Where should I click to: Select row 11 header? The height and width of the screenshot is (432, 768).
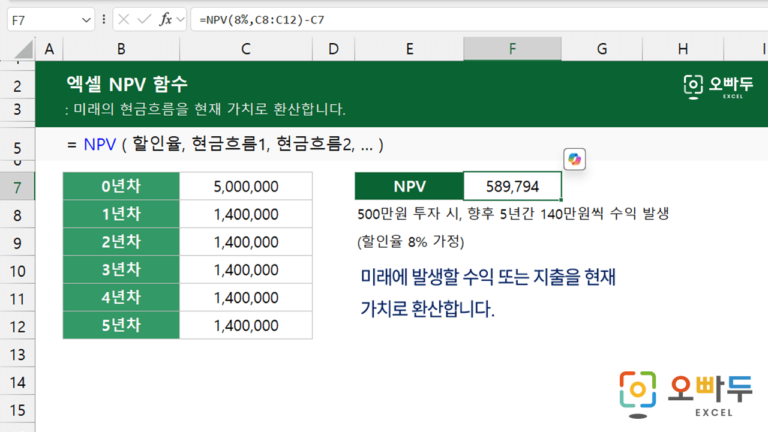tap(17, 299)
